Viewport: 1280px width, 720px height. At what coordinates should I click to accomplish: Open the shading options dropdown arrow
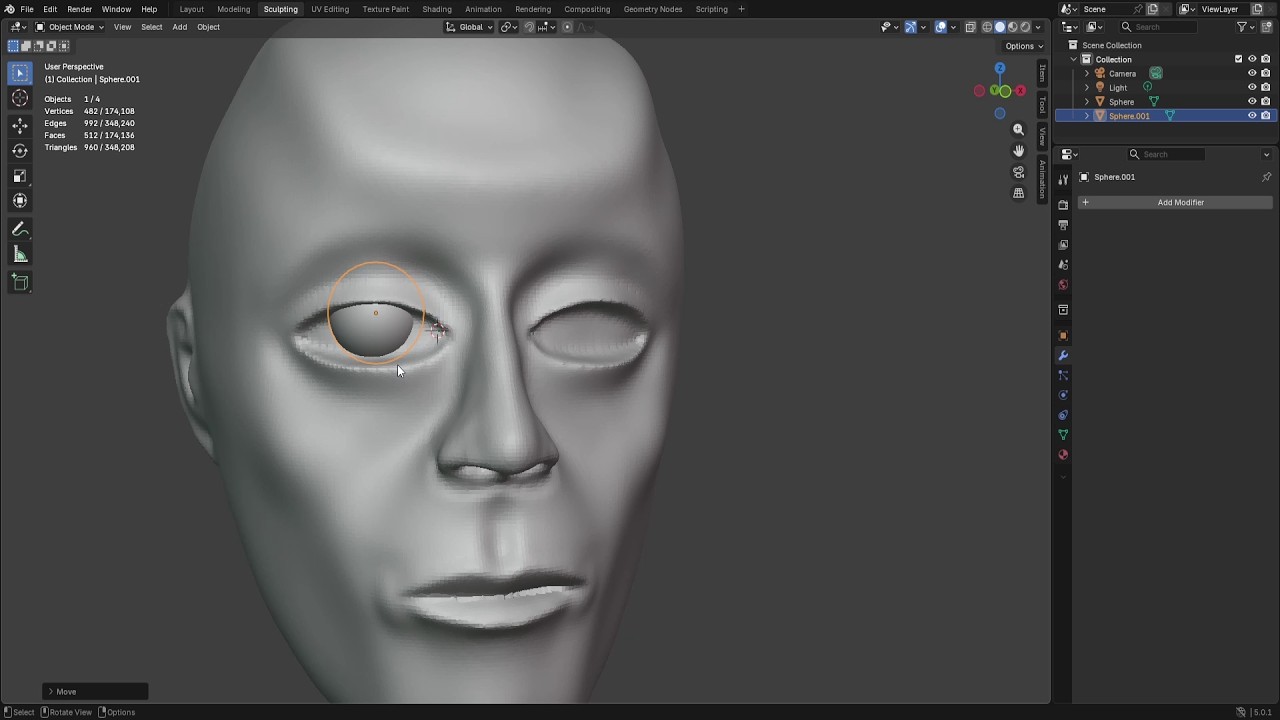point(1038,27)
